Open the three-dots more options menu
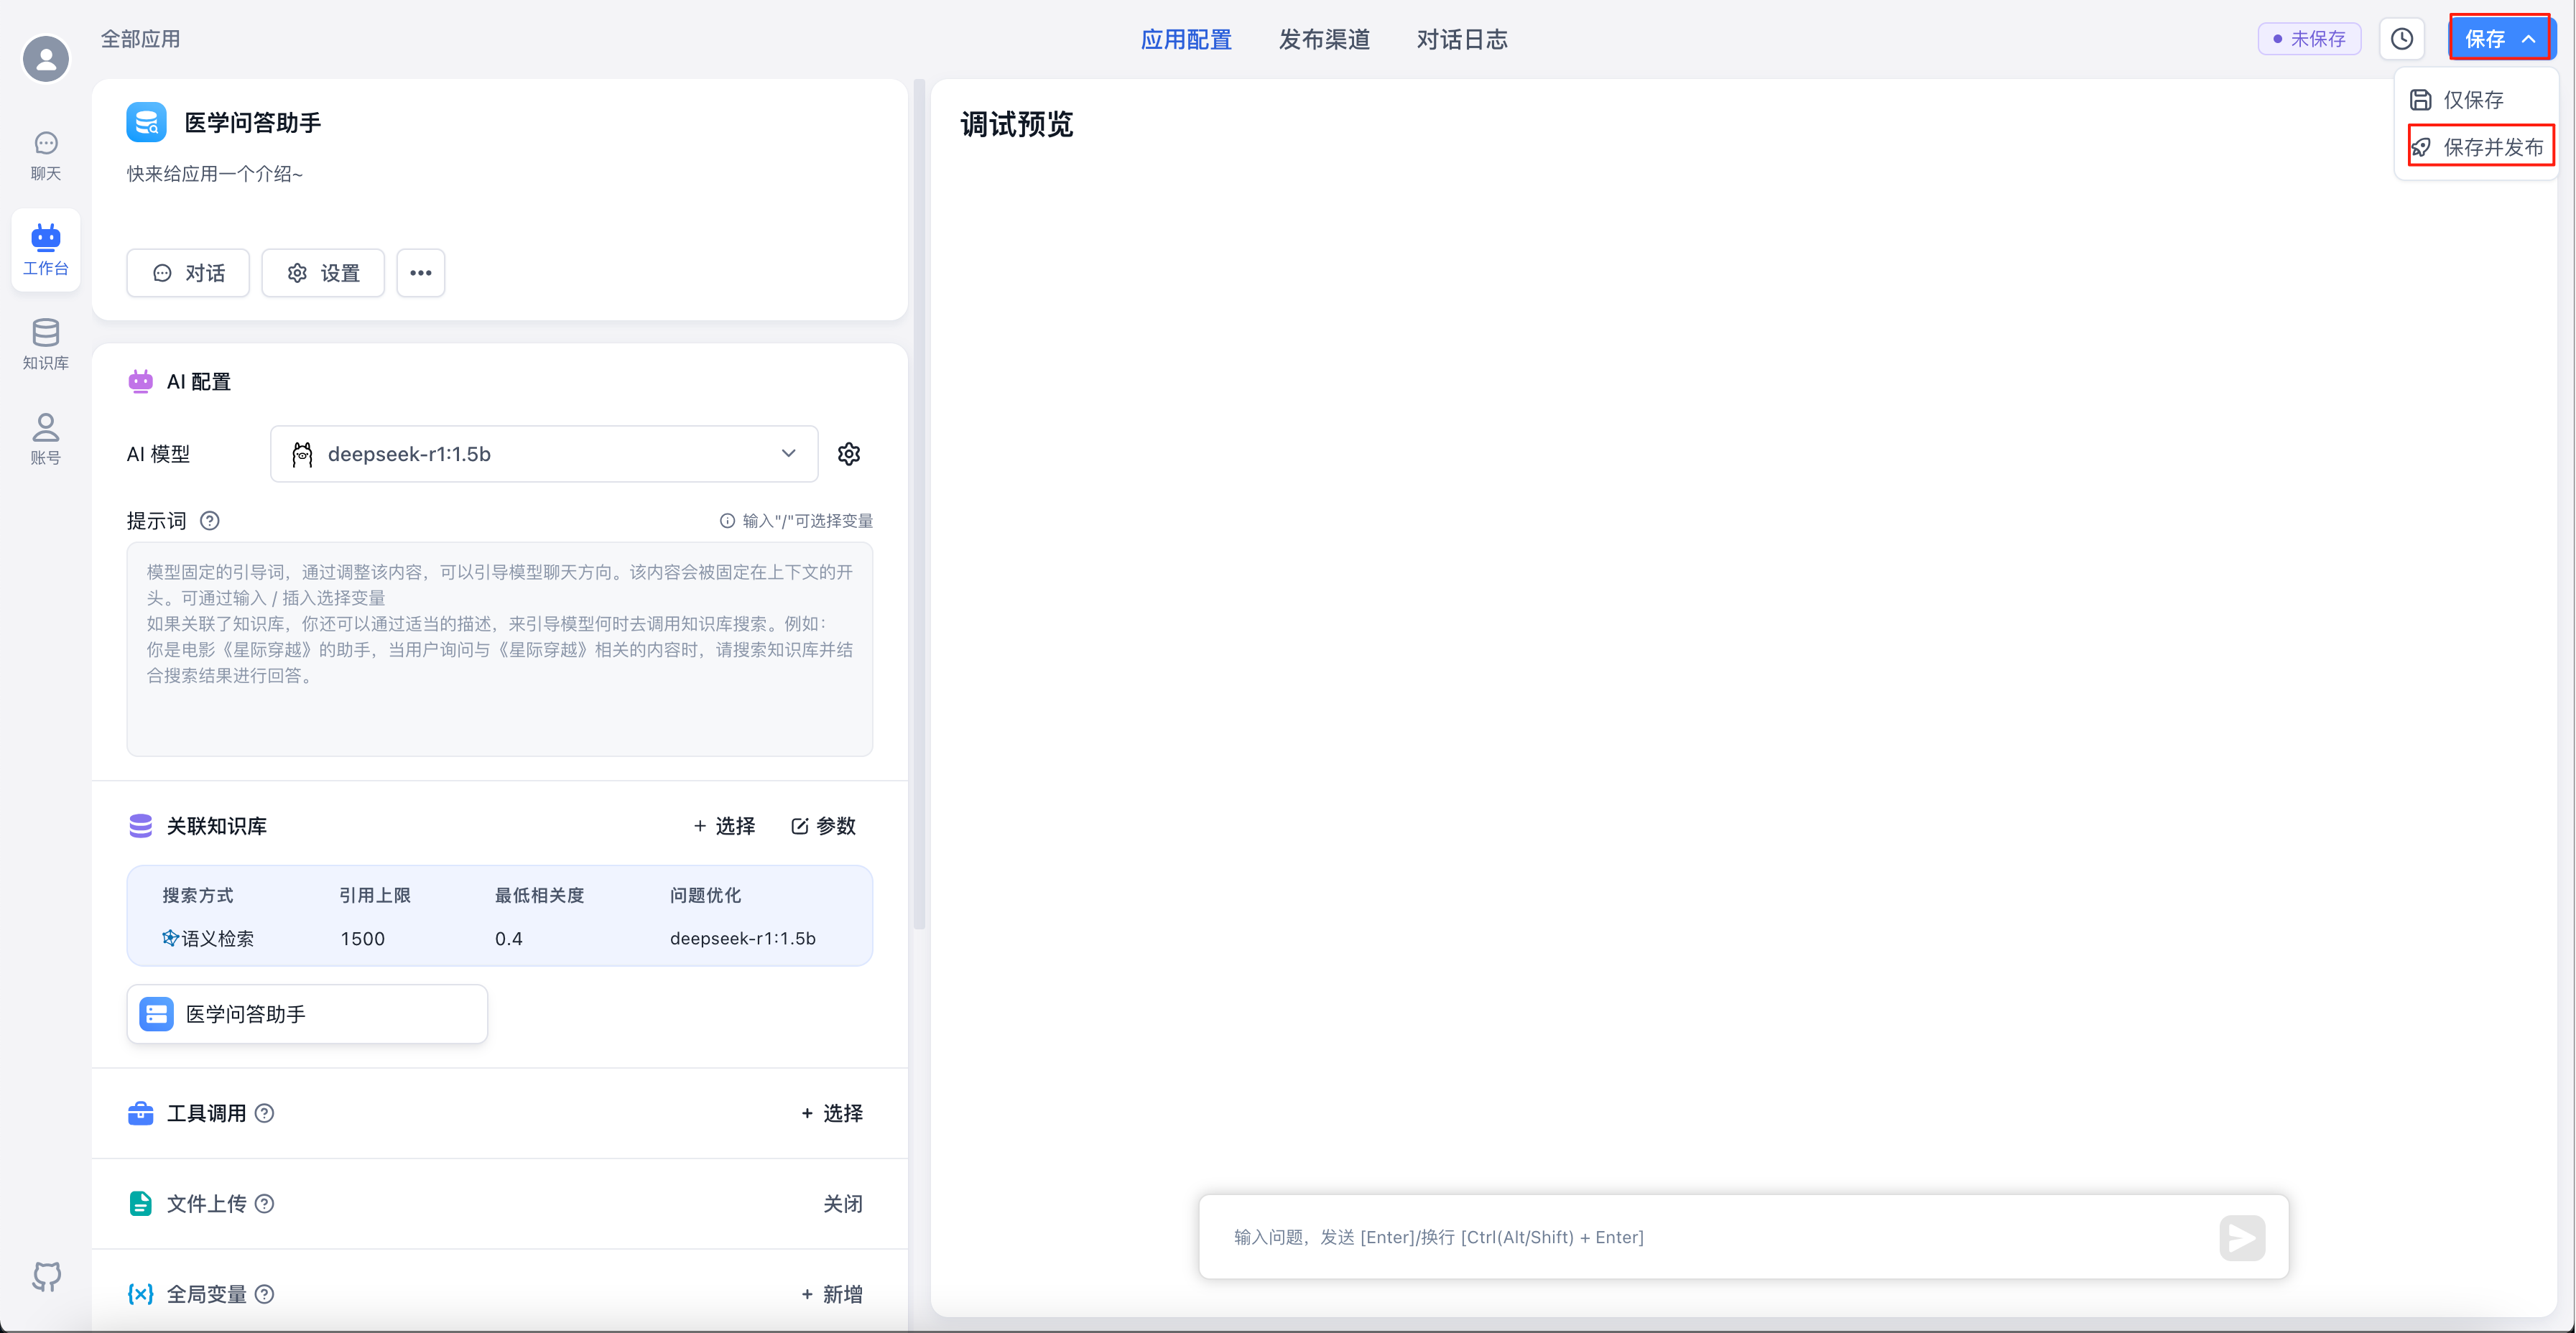Screen dimensions: 2576x1333 pyautogui.click(x=420, y=273)
